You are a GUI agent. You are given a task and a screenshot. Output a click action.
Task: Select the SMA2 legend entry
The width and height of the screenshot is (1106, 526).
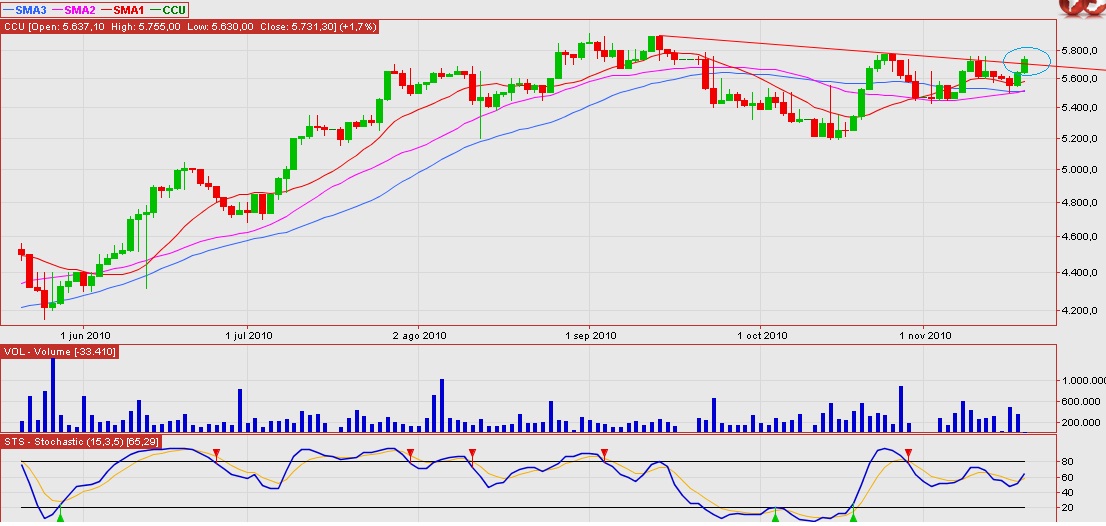73,10
